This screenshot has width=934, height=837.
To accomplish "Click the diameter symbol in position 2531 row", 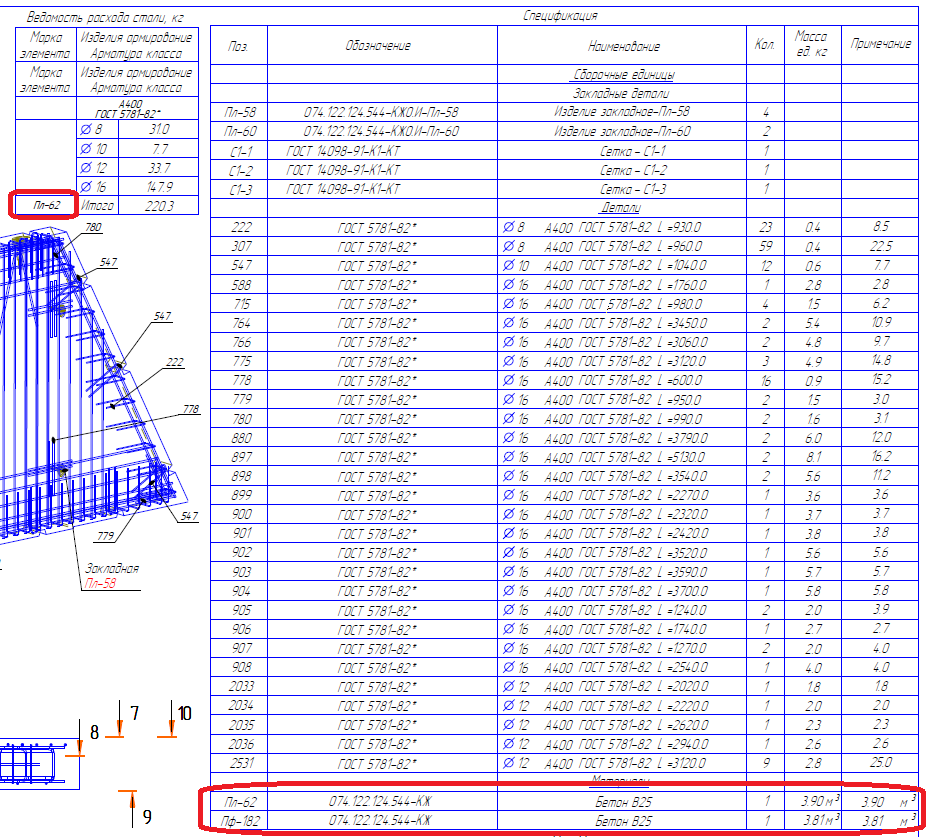I will point(507,763).
